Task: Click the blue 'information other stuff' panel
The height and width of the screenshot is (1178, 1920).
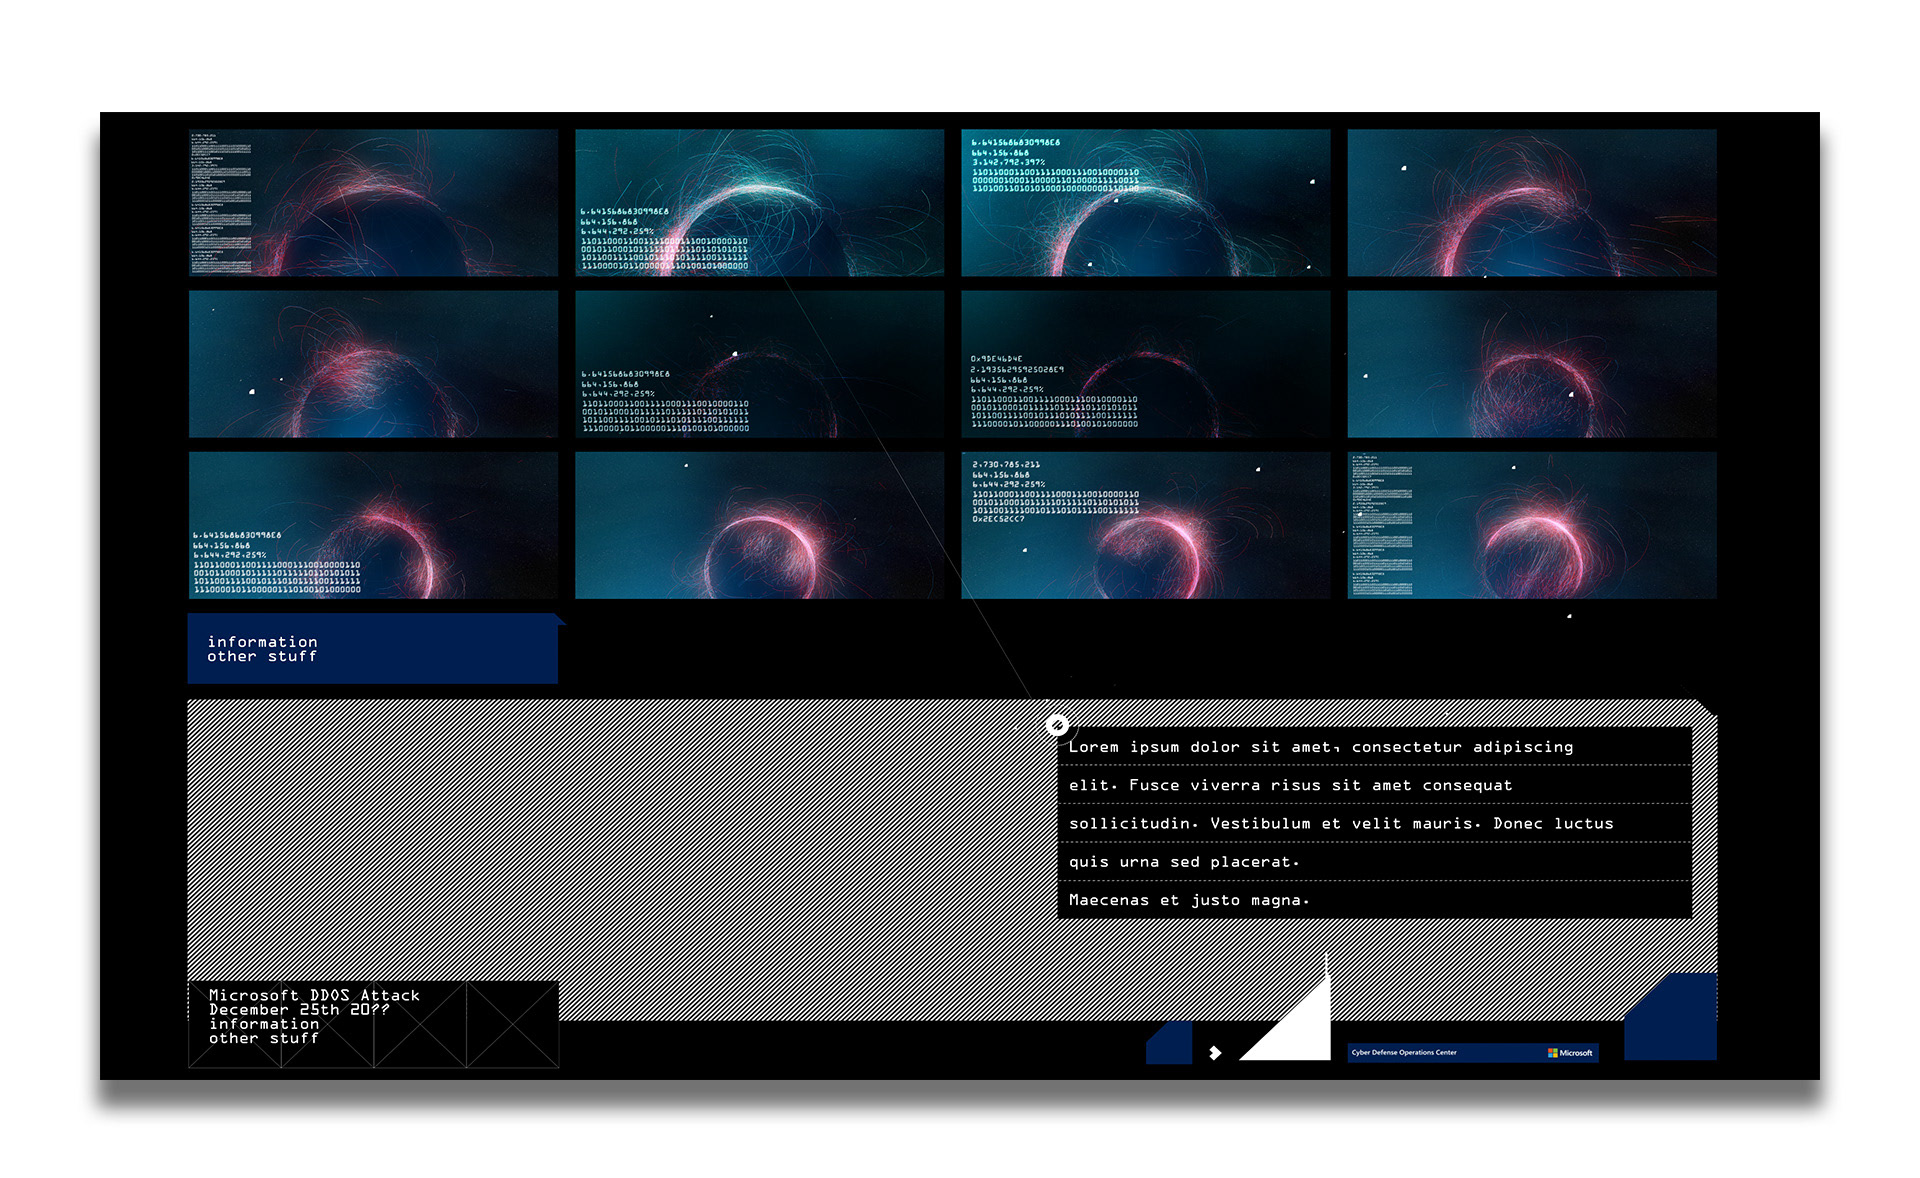Action: 373,648
